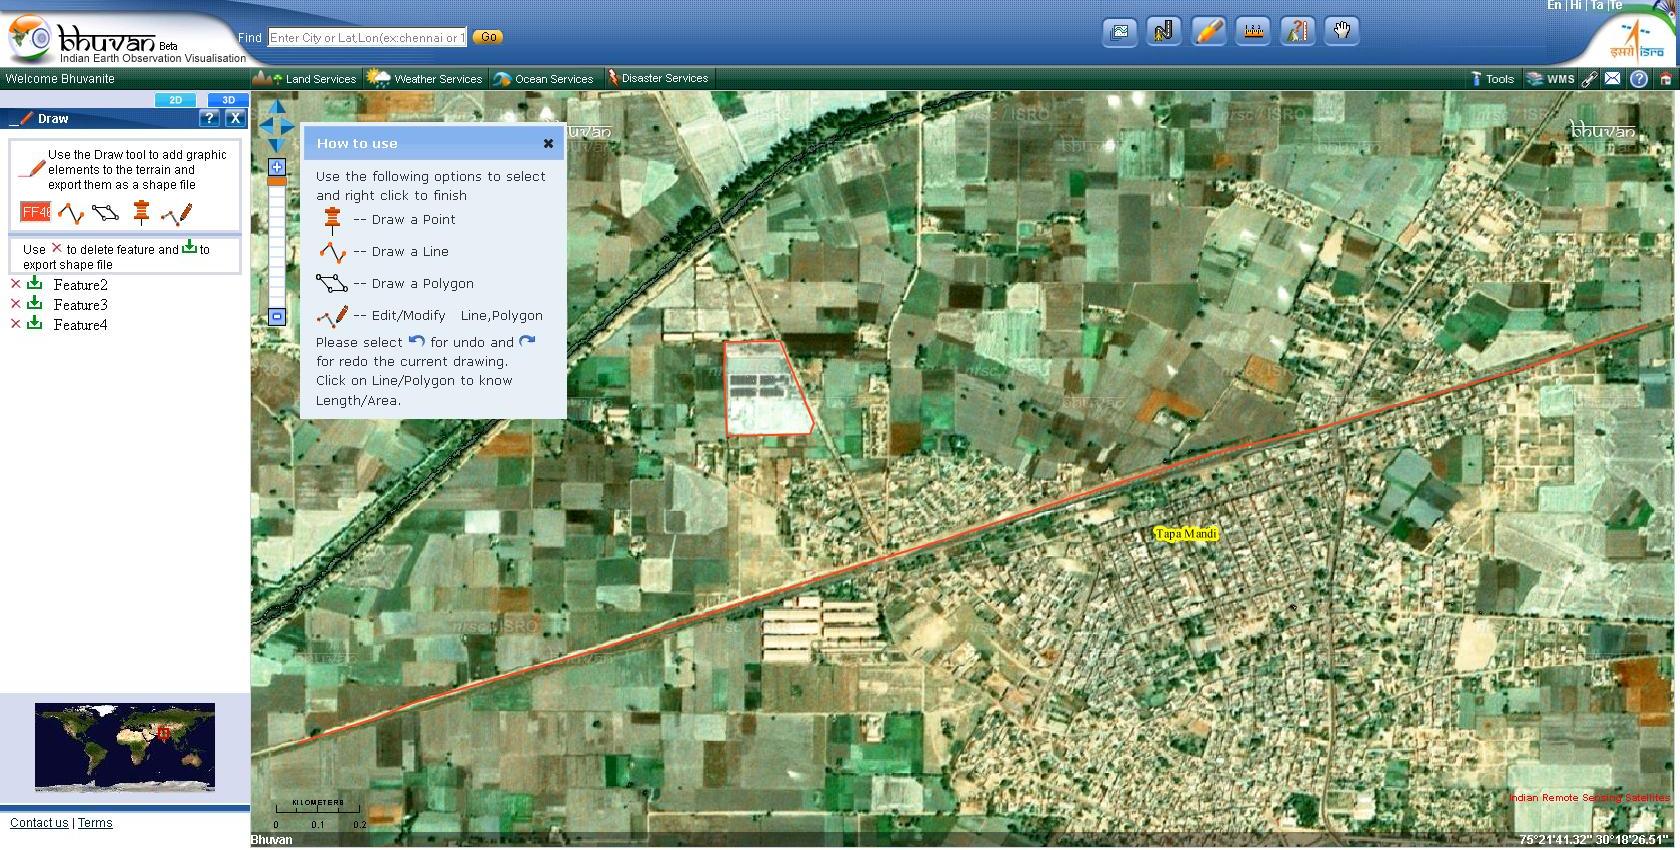Open Weather Services menu
The width and height of the screenshot is (1680, 850).
click(x=425, y=78)
